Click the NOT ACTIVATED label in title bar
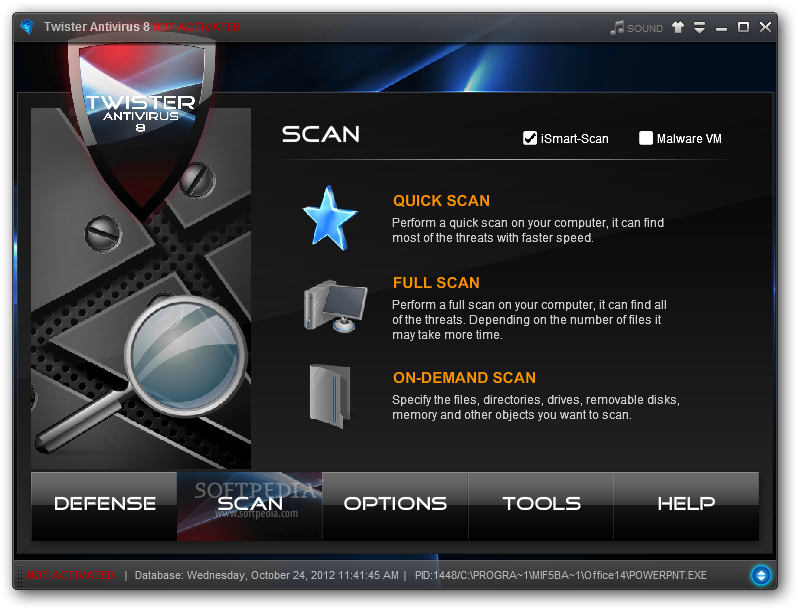This screenshot has height=610, width=798. tap(196, 27)
